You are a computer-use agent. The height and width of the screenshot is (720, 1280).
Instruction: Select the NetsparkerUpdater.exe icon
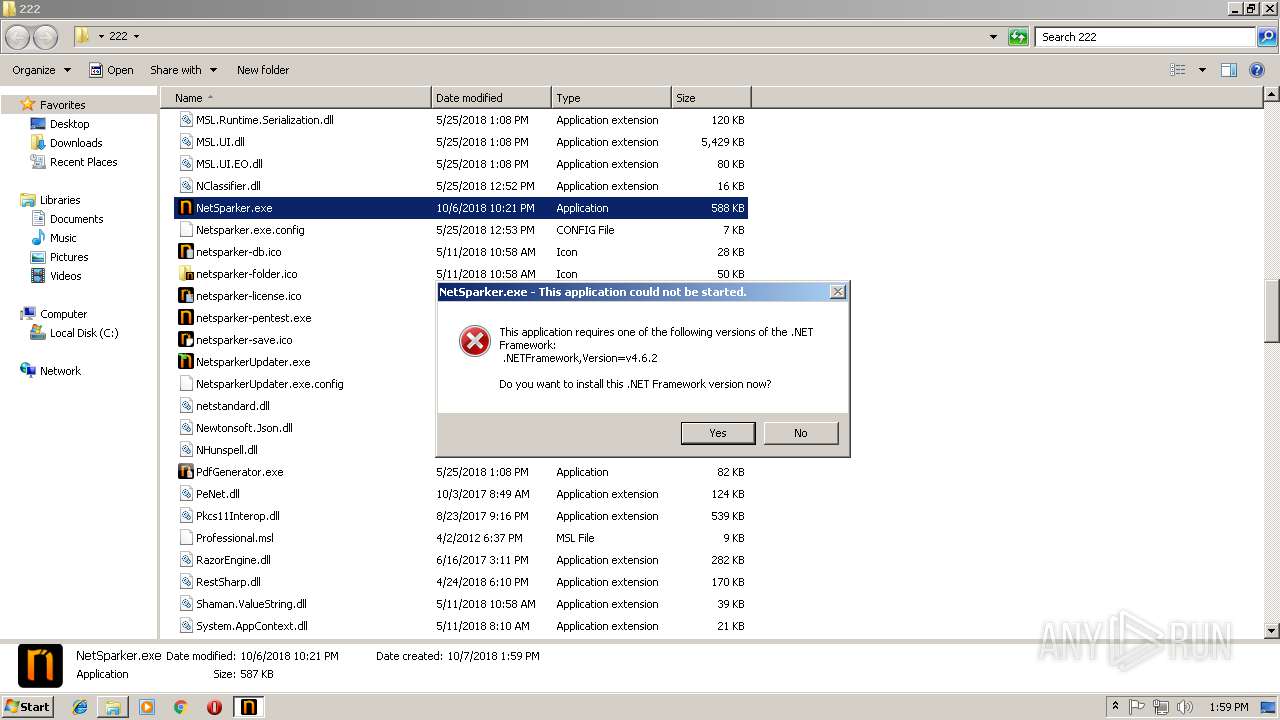(x=185, y=362)
